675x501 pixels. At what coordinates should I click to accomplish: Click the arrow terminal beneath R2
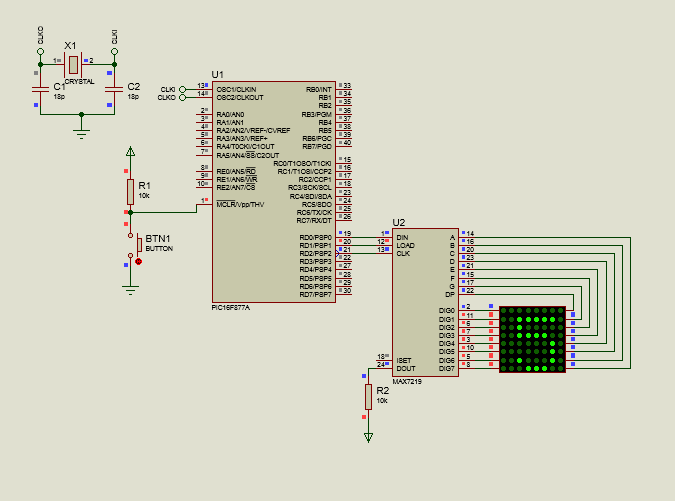368,438
